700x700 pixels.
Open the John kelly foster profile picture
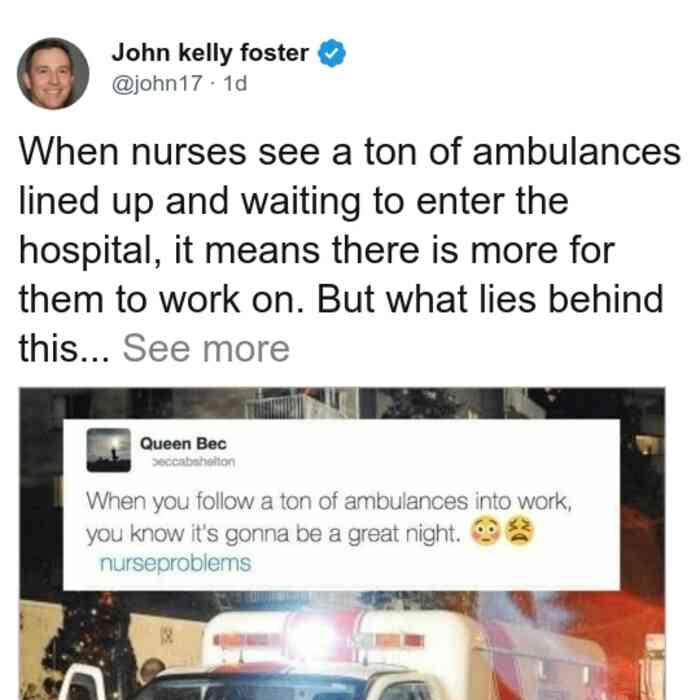click(x=53, y=74)
